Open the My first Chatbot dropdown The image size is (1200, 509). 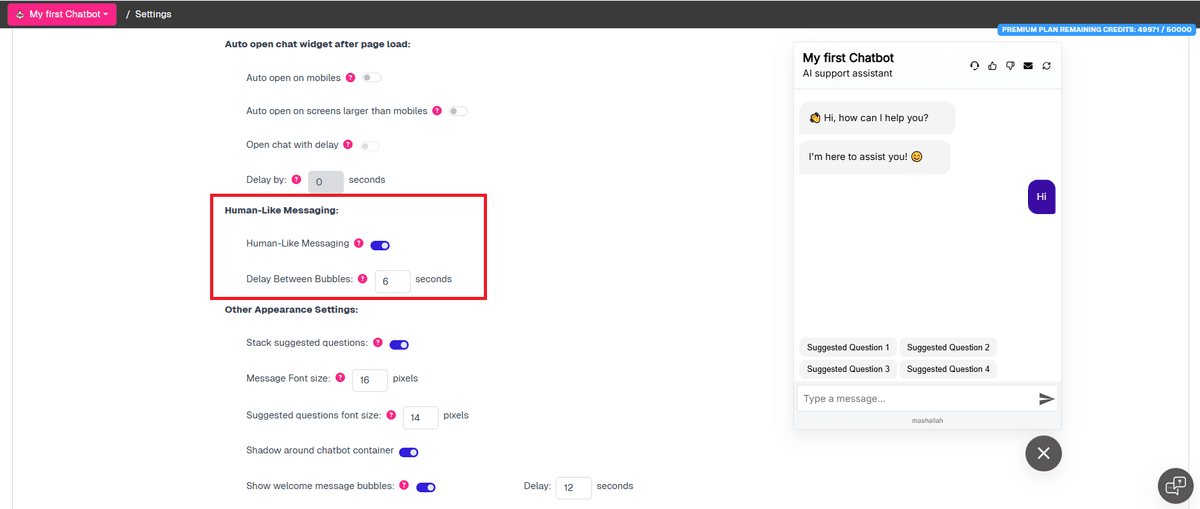[62, 14]
